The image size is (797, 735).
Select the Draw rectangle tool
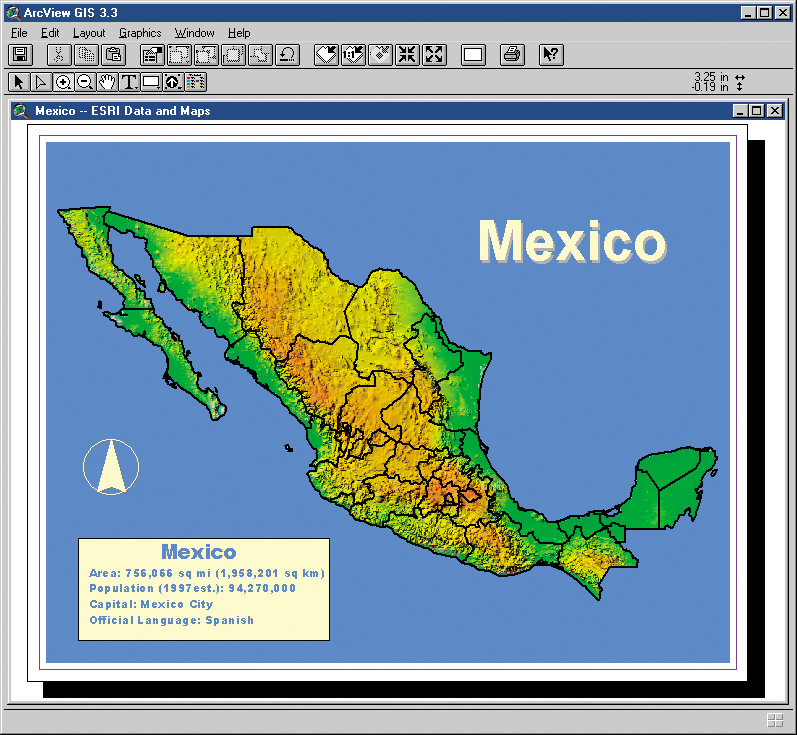pyautogui.click(x=151, y=82)
